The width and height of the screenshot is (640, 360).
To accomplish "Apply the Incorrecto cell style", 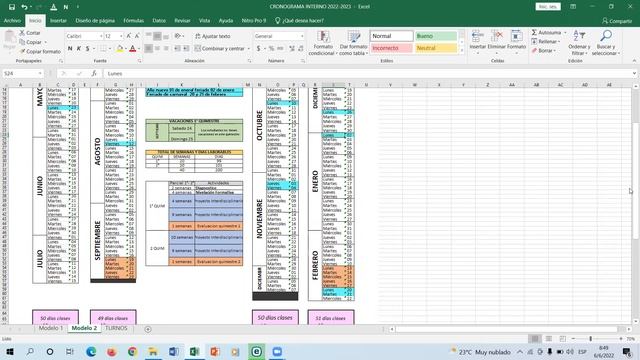I will 391,48.
